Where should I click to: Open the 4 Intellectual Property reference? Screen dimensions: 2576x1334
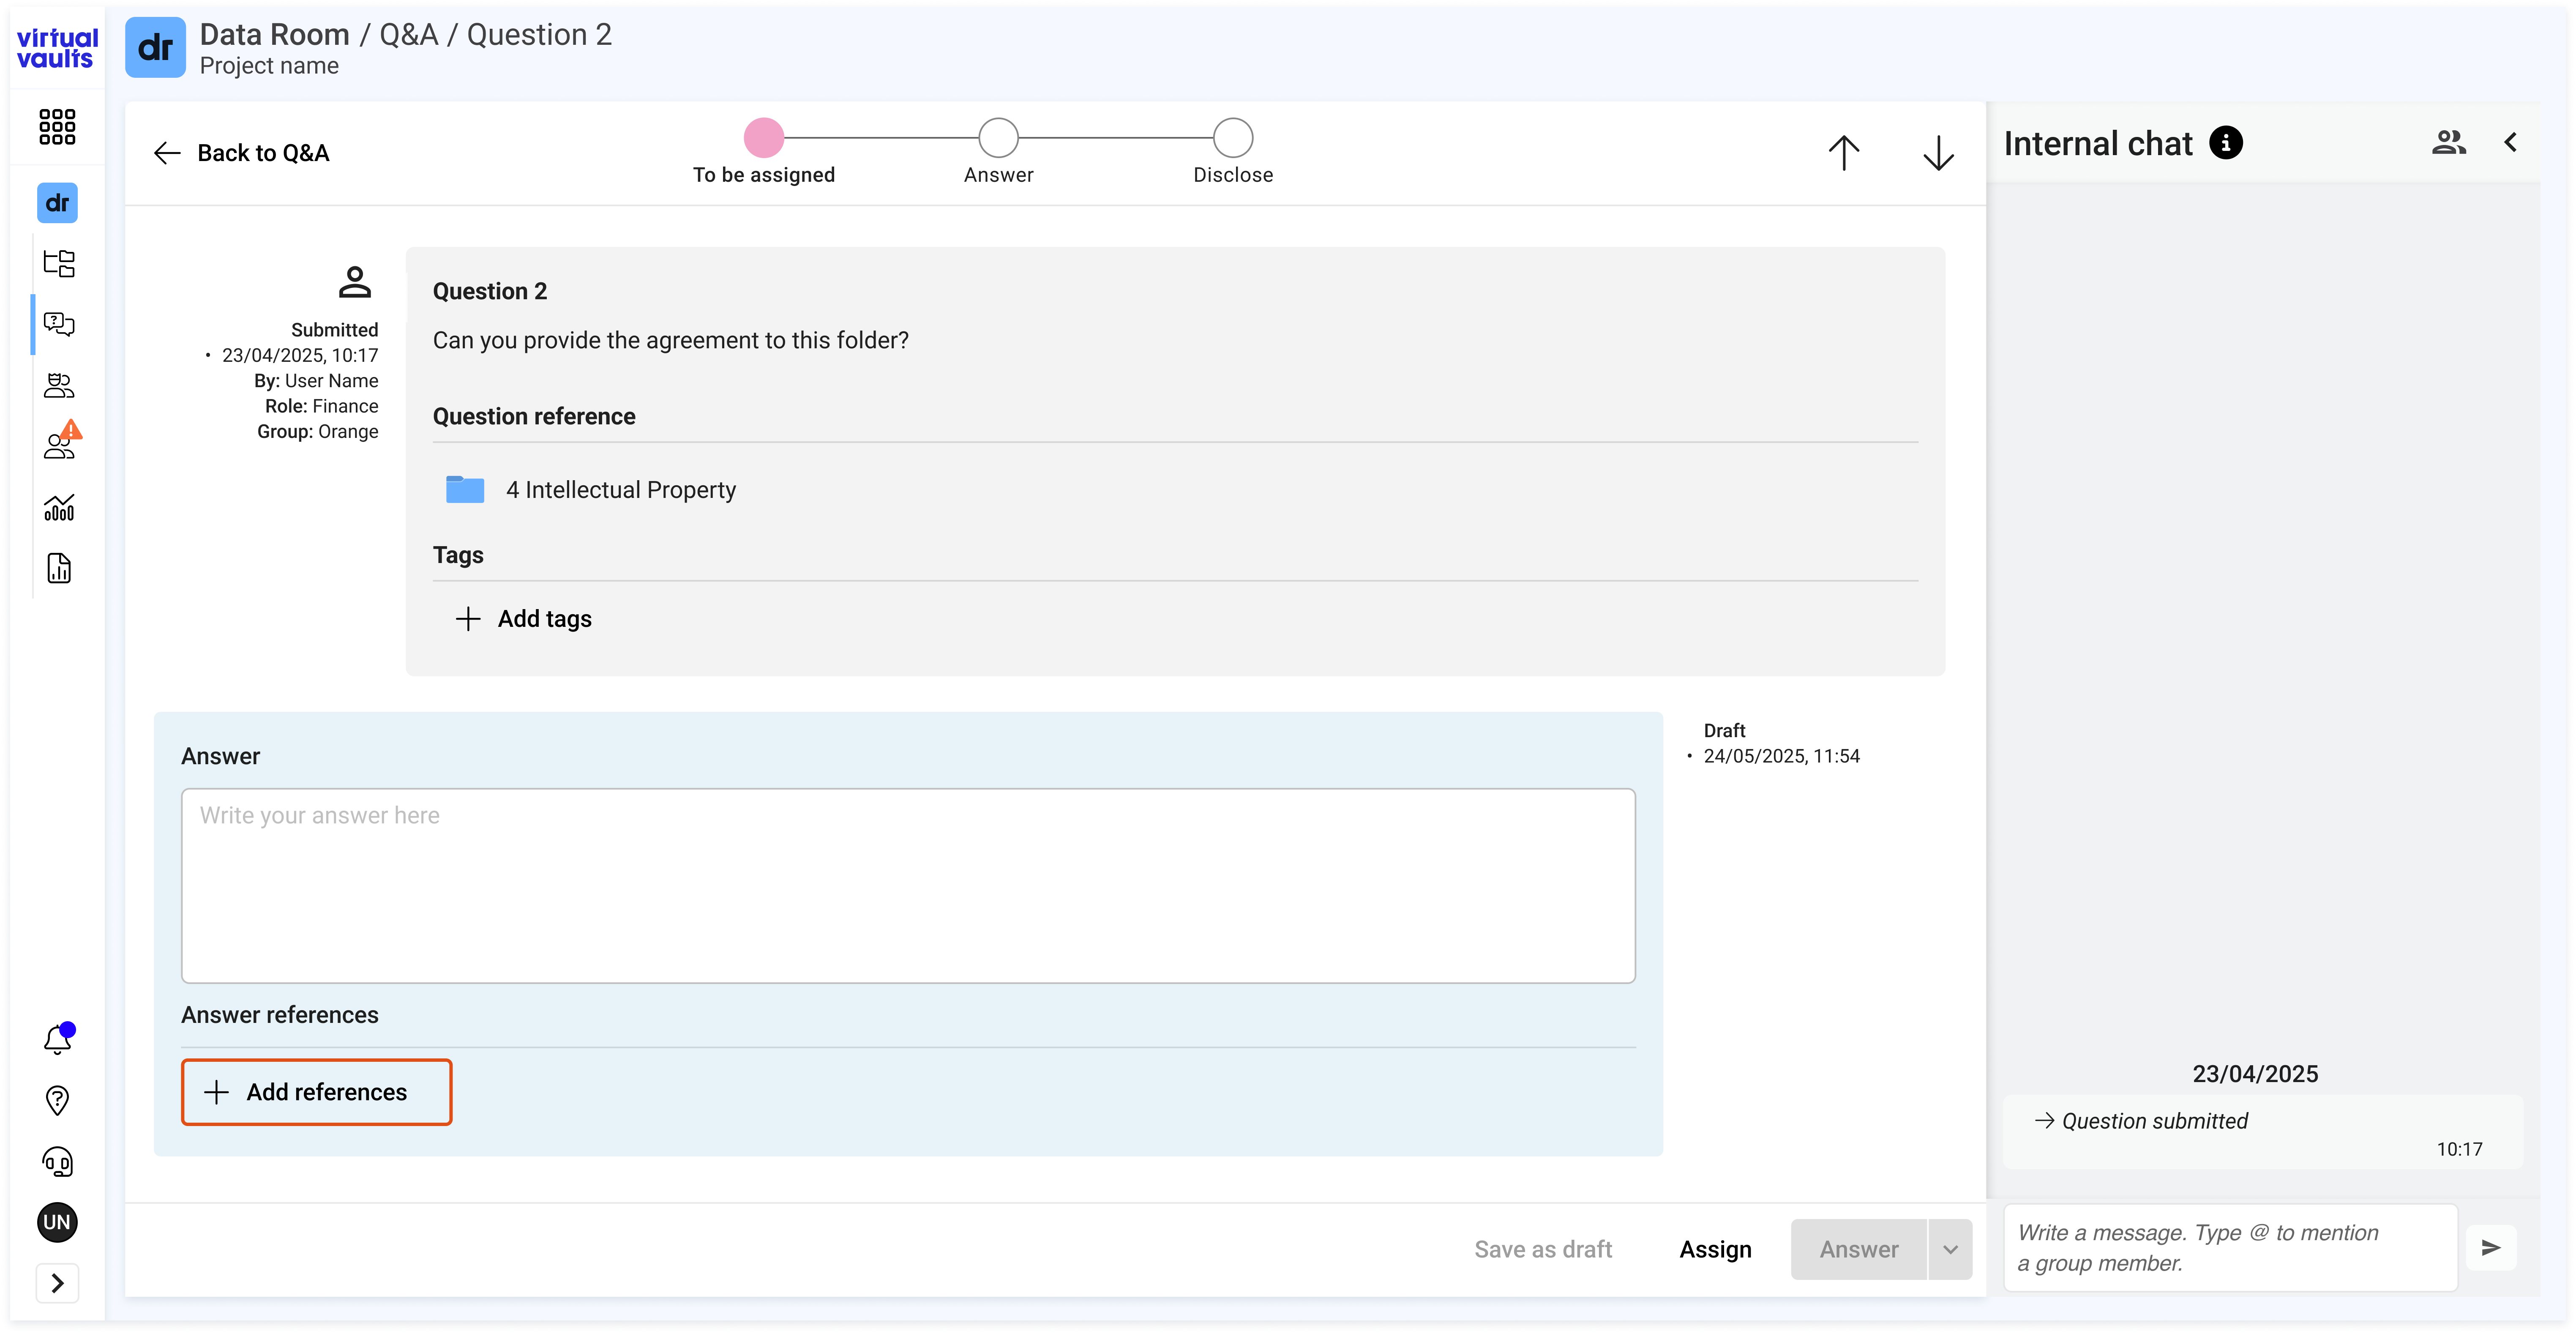click(621, 490)
